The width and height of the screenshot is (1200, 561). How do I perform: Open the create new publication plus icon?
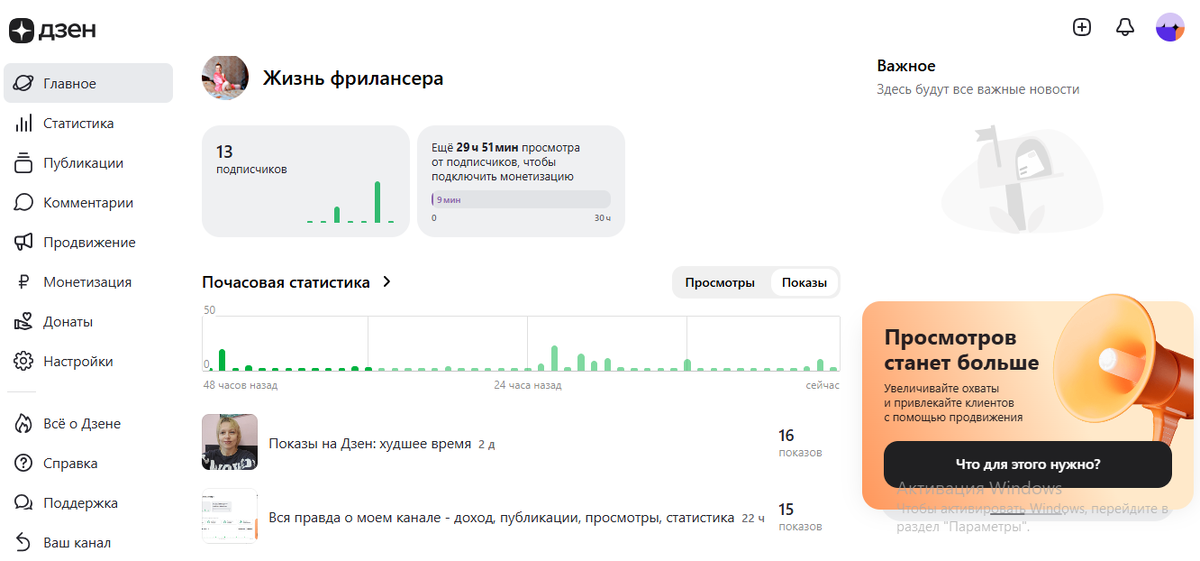pyautogui.click(x=1081, y=28)
